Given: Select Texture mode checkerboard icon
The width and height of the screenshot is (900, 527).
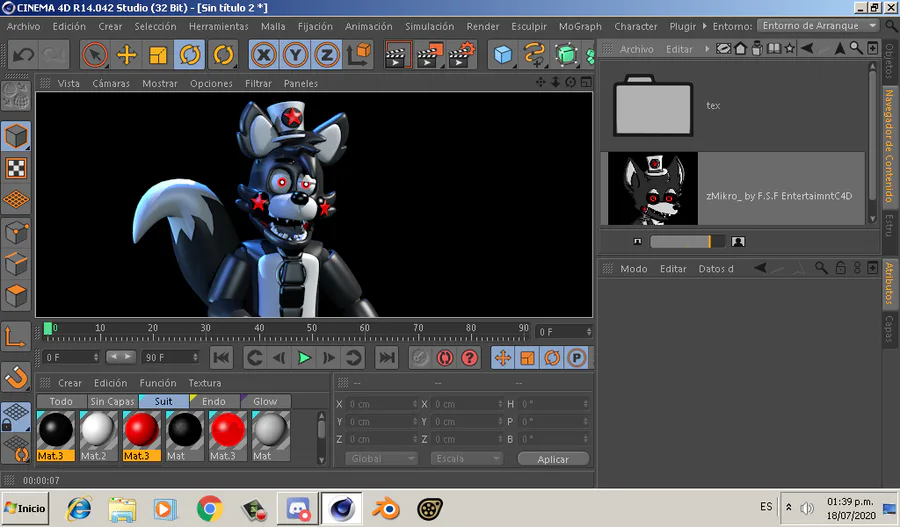Looking at the screenshot, I should tap(15, 168).
